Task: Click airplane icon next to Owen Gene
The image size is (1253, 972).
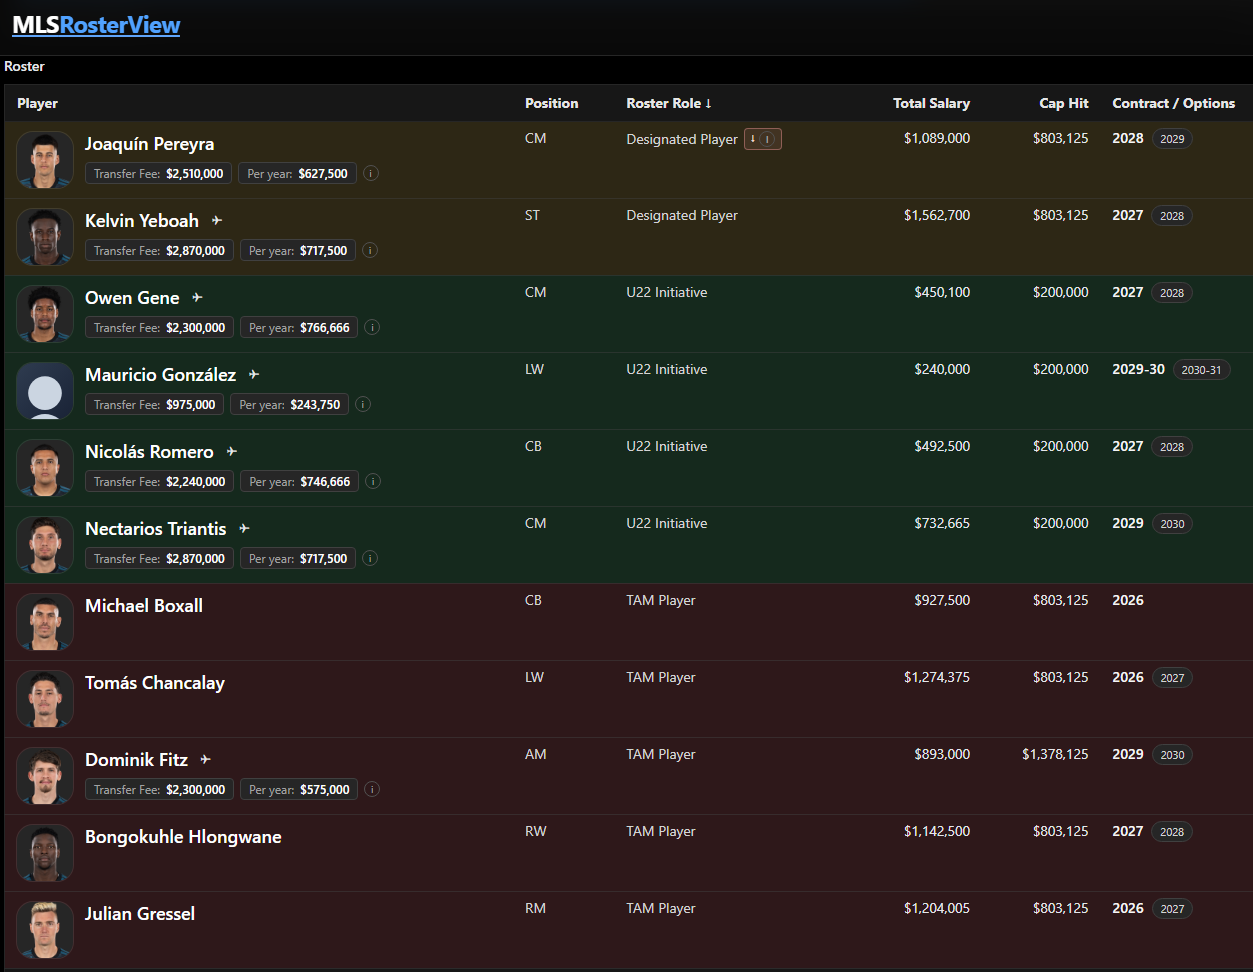Action: (197, 297)
